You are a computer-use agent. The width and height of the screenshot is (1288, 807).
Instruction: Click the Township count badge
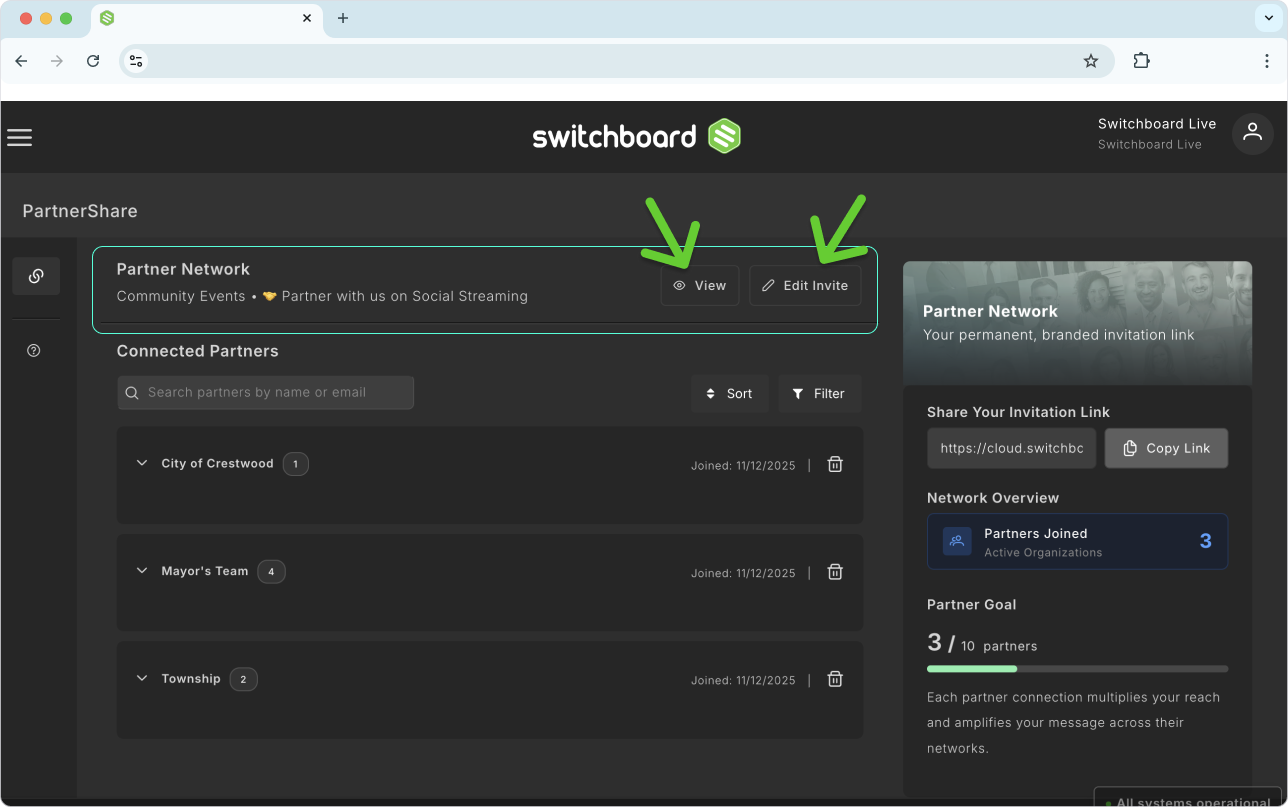(x=243, y=679)
